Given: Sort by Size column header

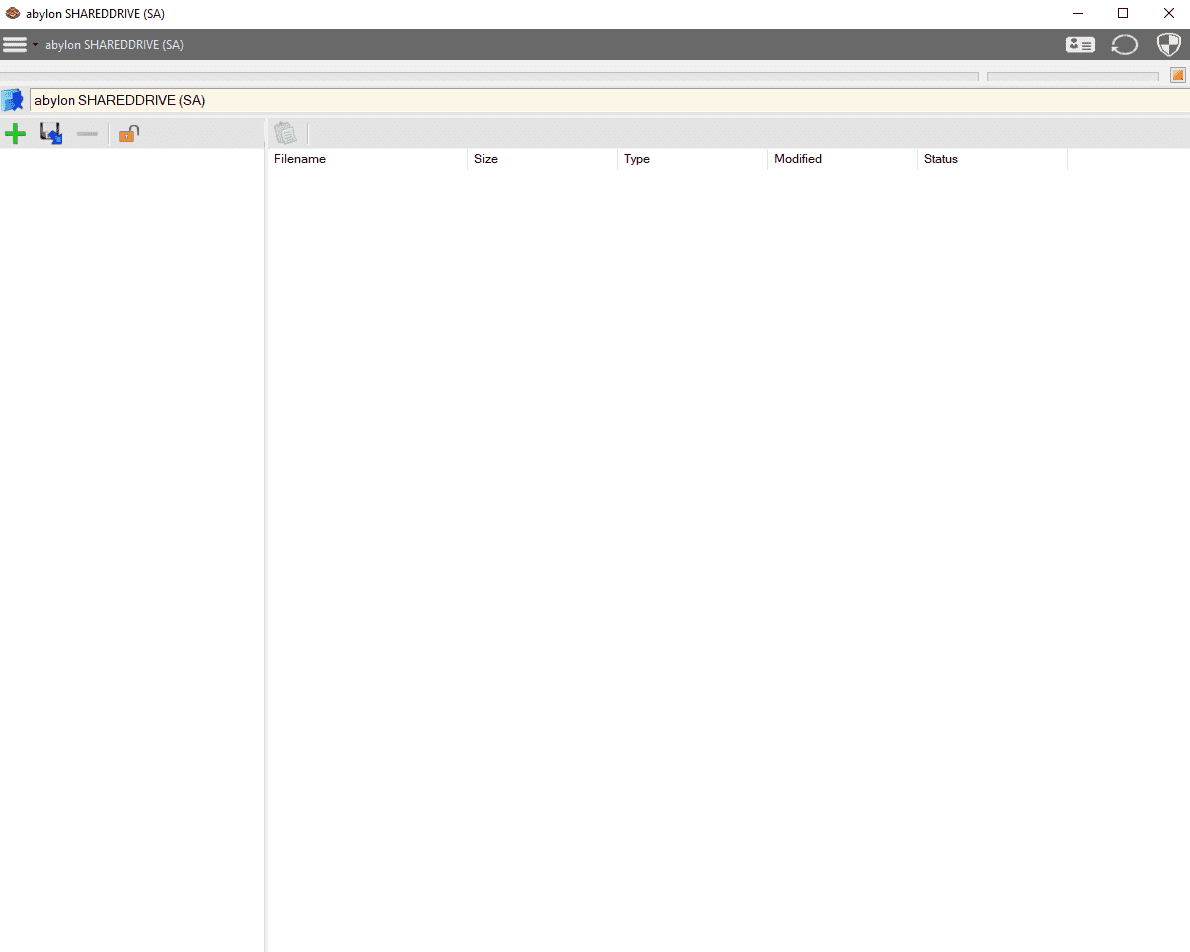Looking at the screenshot, I should click(x=542, y=159).
